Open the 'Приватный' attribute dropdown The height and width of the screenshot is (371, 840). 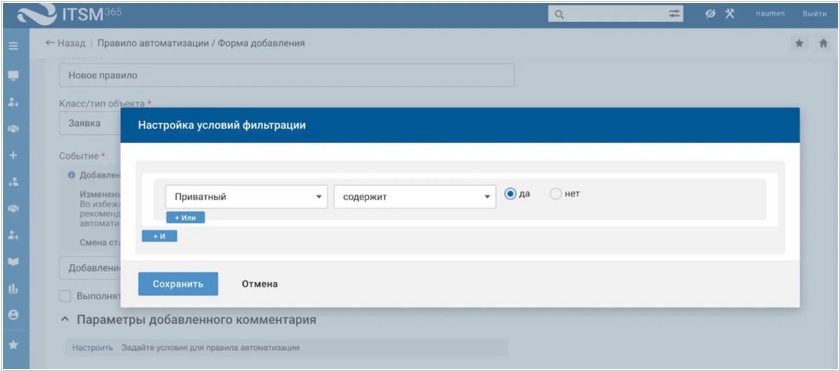(x=246, y=196)
